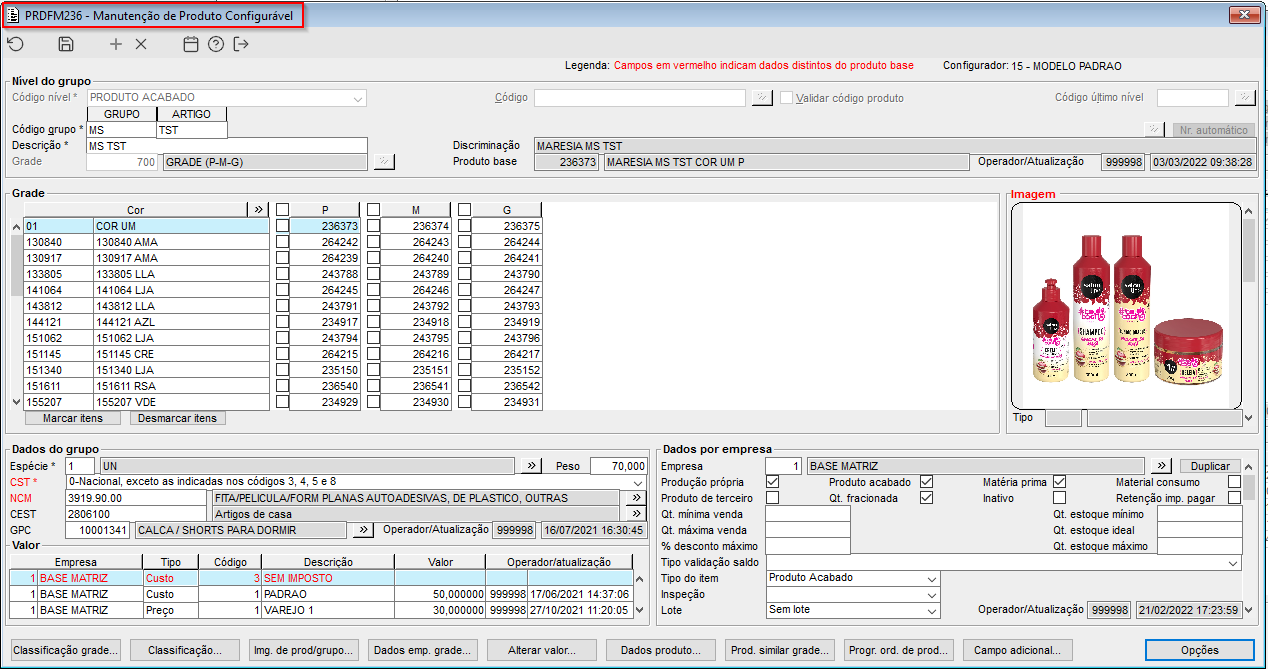Click the exit door toolbar icon

pos(241,44)
